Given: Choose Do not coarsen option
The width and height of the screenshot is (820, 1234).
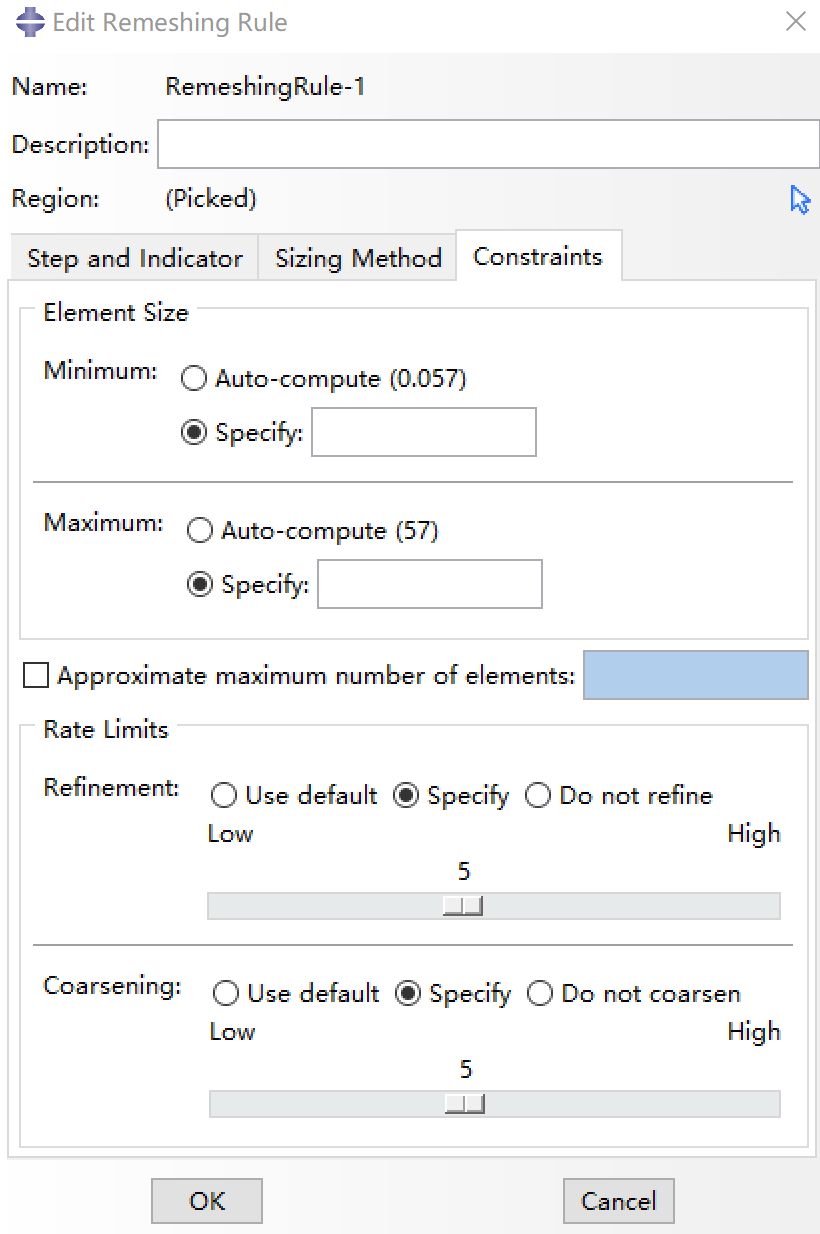Looking at the screenshot, I should coord(540,994).
